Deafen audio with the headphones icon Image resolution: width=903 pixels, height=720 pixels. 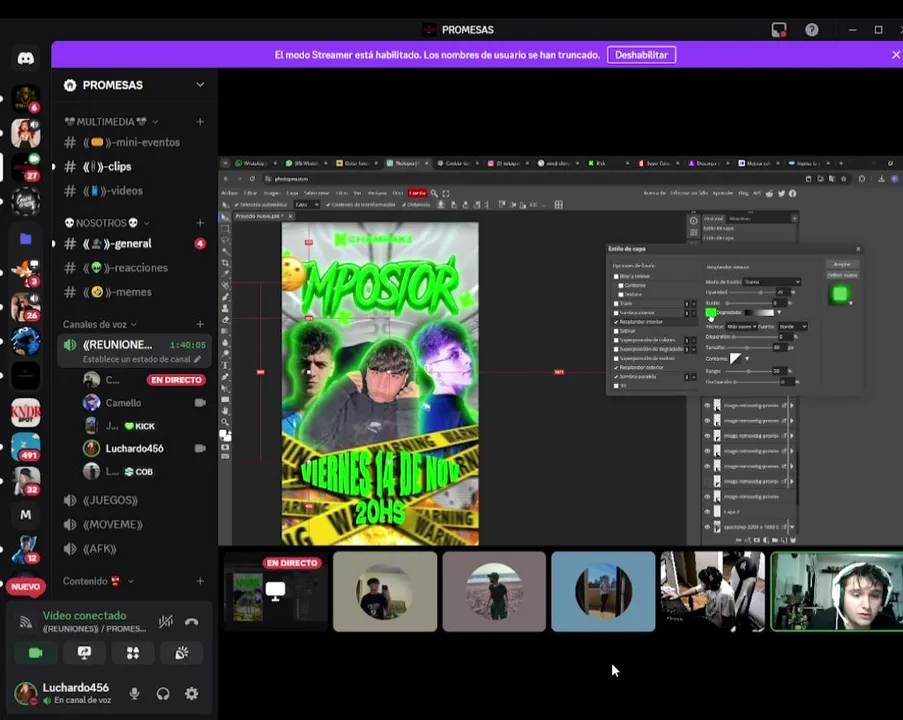[x=163, y=694]
